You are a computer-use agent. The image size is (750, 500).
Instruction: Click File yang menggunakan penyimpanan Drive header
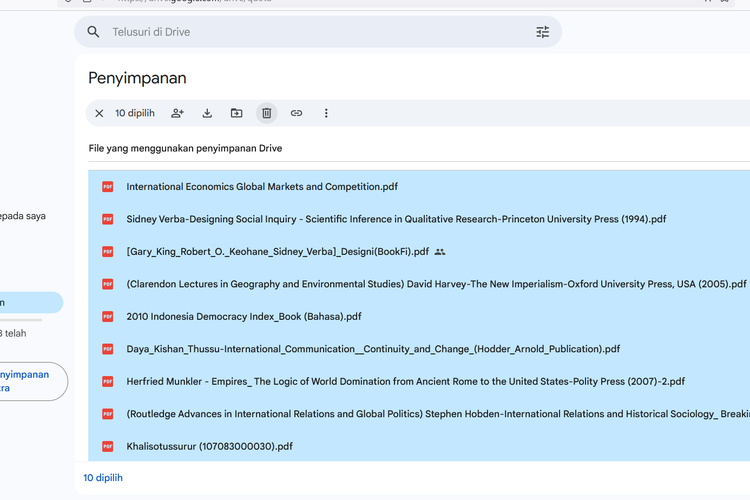(185, 148)
